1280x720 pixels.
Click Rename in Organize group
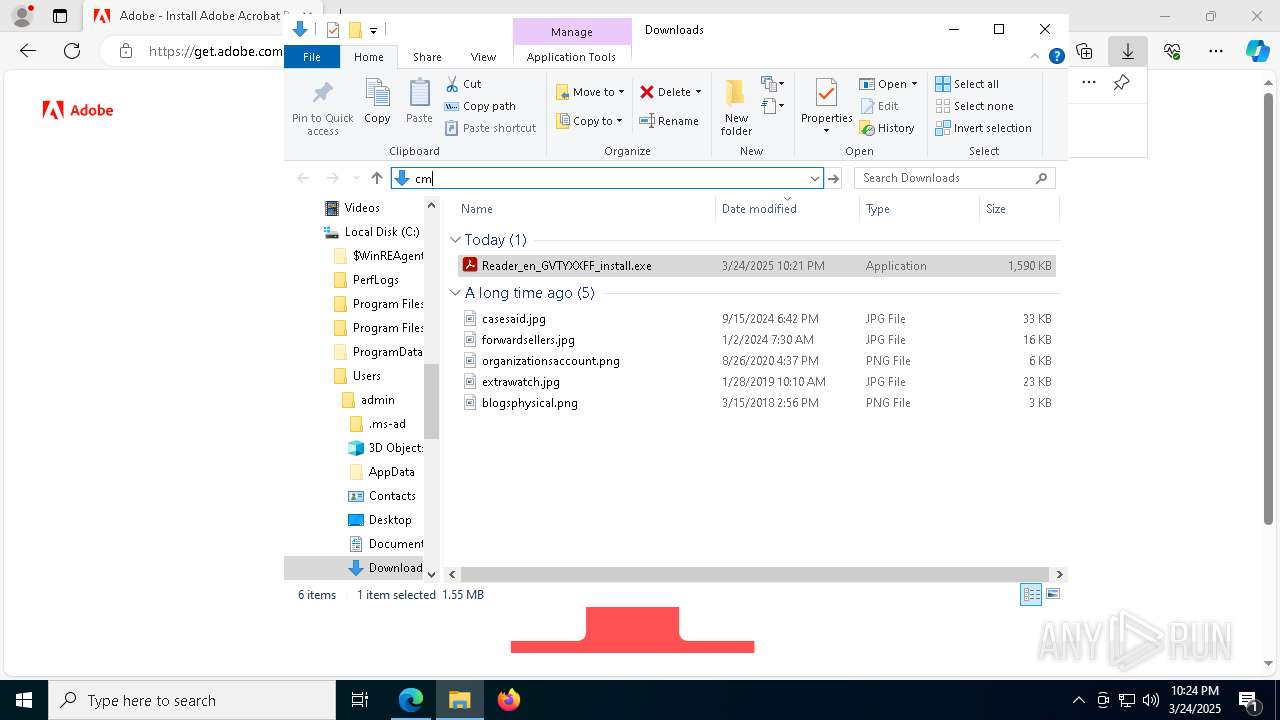[669, 121]
